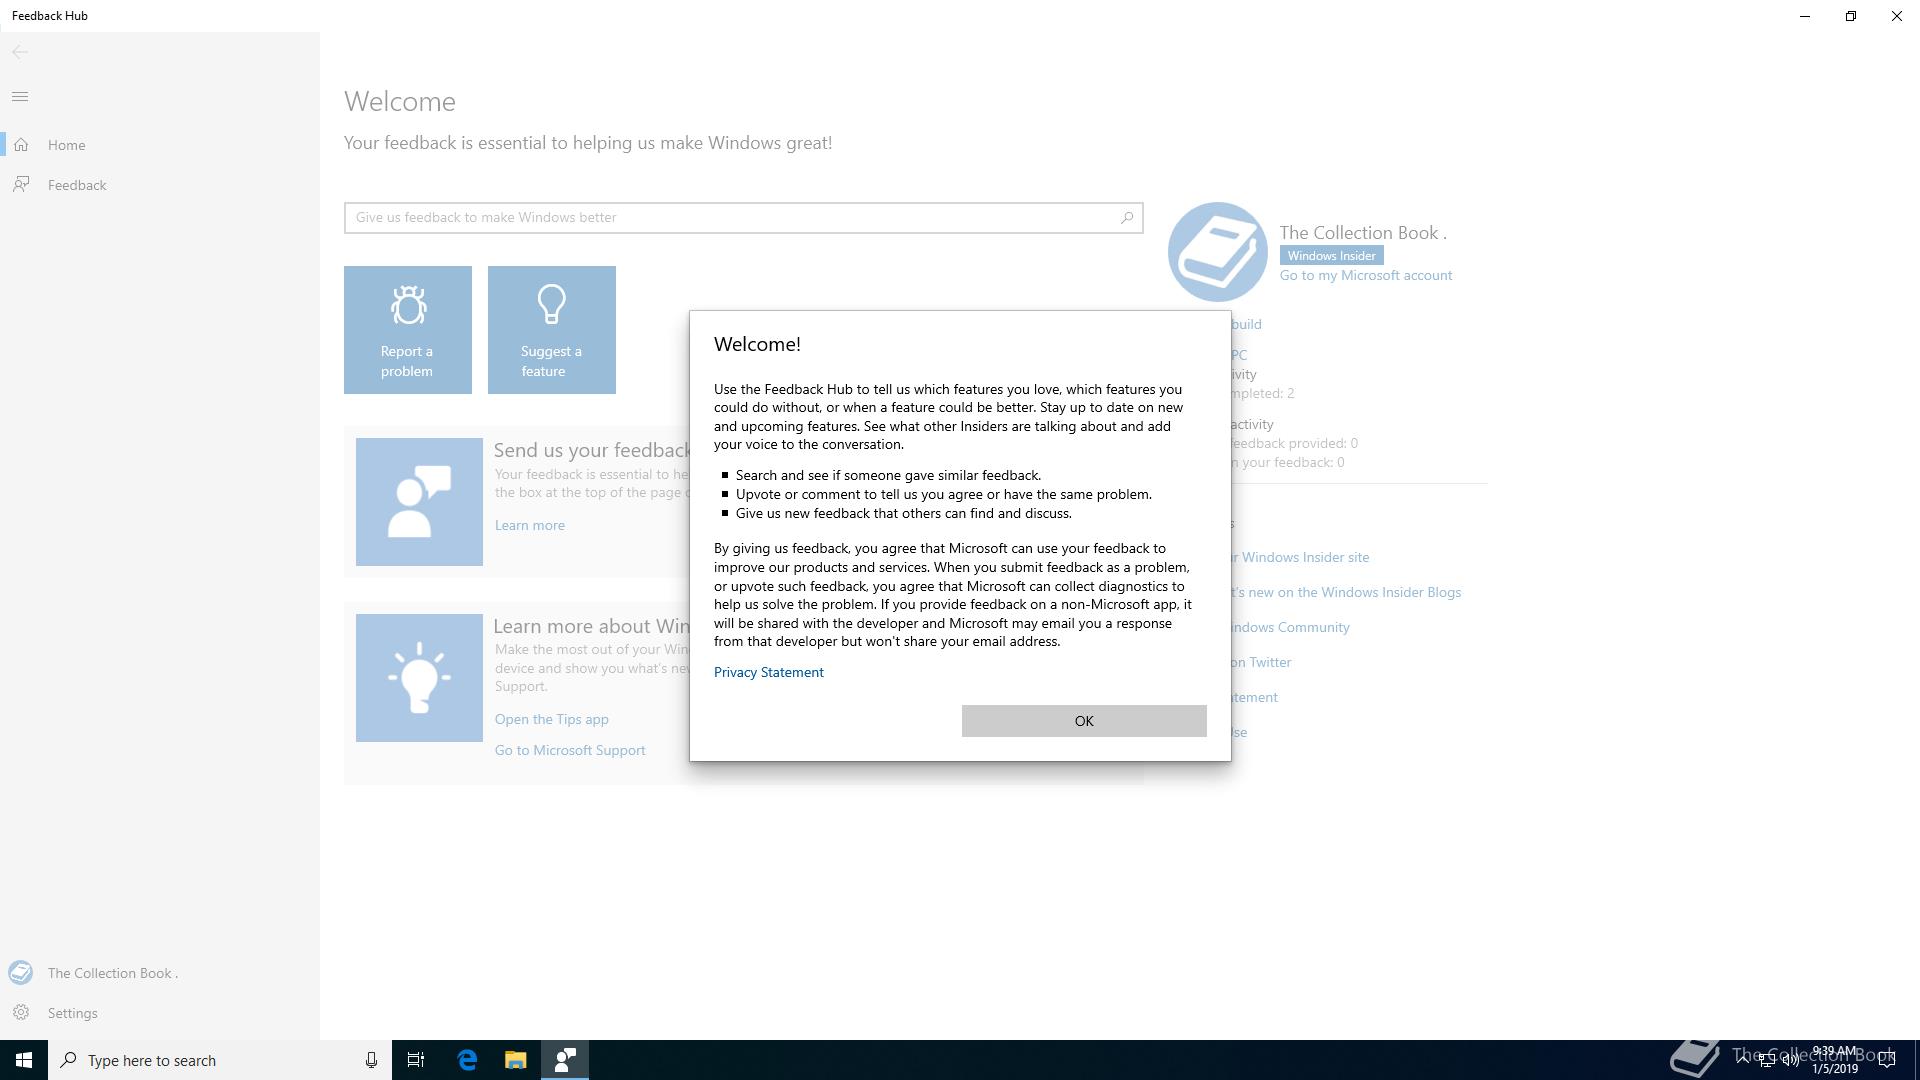The width and height of the screenshot is (1920, 1080).
Task: Click the taskbar search box
Action: coord(220,1060)
